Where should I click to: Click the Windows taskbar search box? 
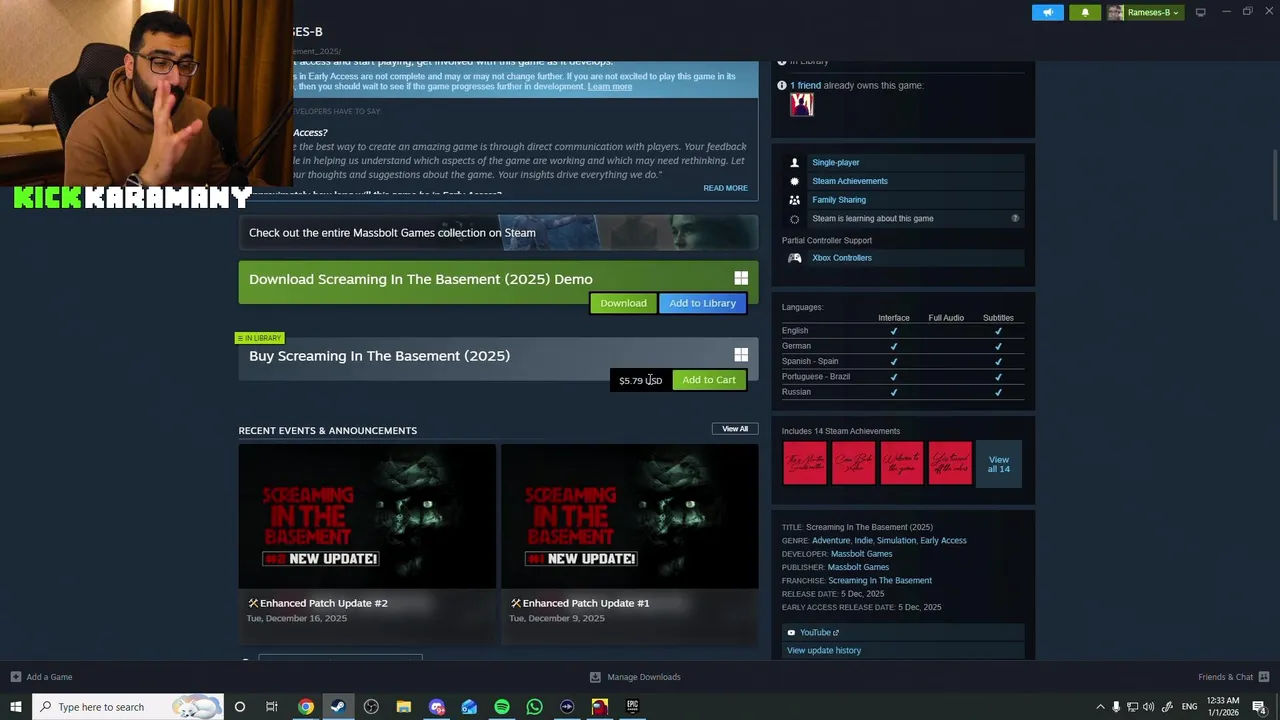coord(130,707)
